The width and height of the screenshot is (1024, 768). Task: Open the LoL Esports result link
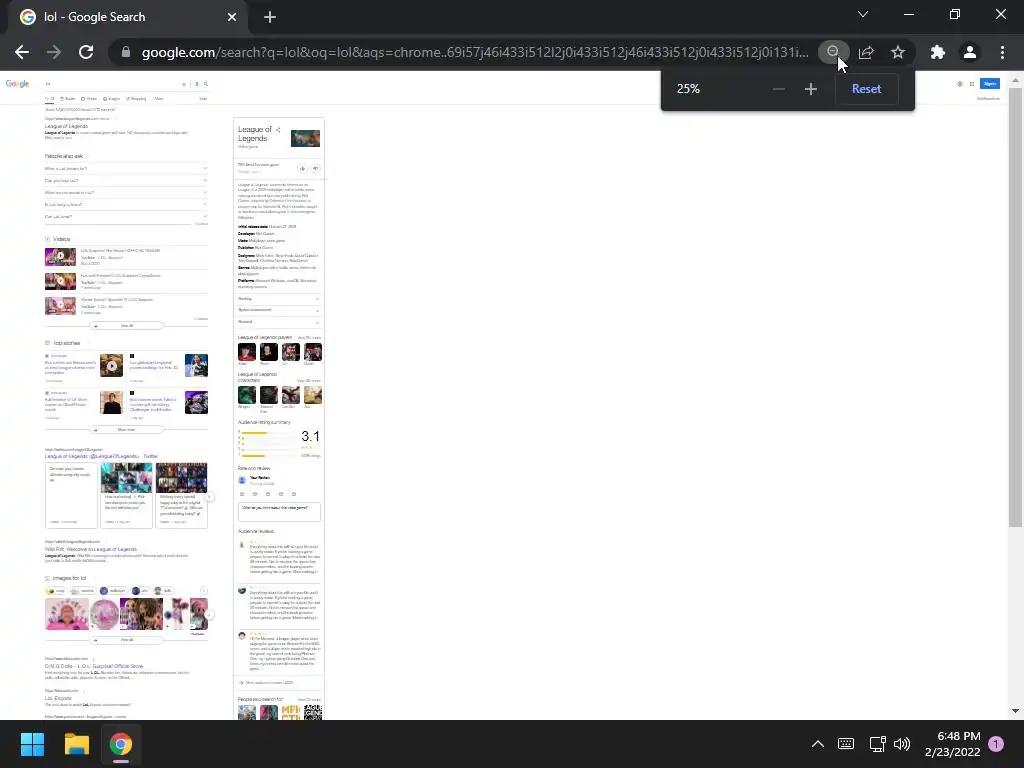tap(58, 698)
